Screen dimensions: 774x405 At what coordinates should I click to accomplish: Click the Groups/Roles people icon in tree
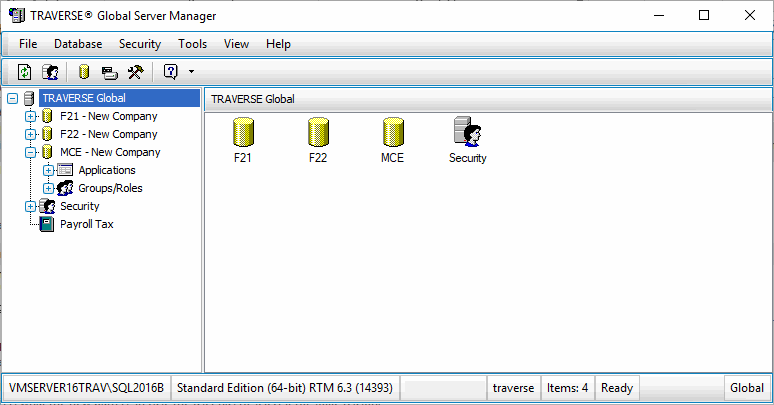click(65, 188)
